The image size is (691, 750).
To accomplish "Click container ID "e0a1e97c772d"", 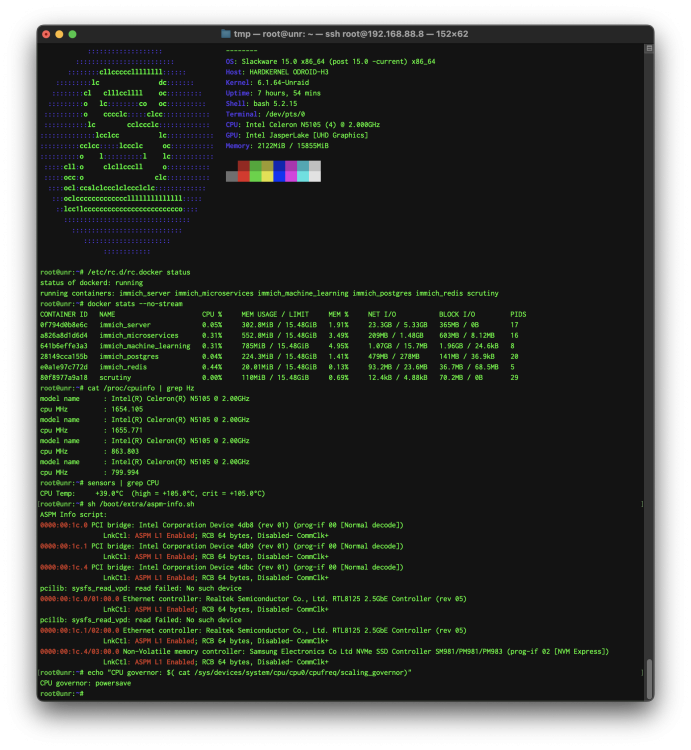I will [x=64, y=367].
